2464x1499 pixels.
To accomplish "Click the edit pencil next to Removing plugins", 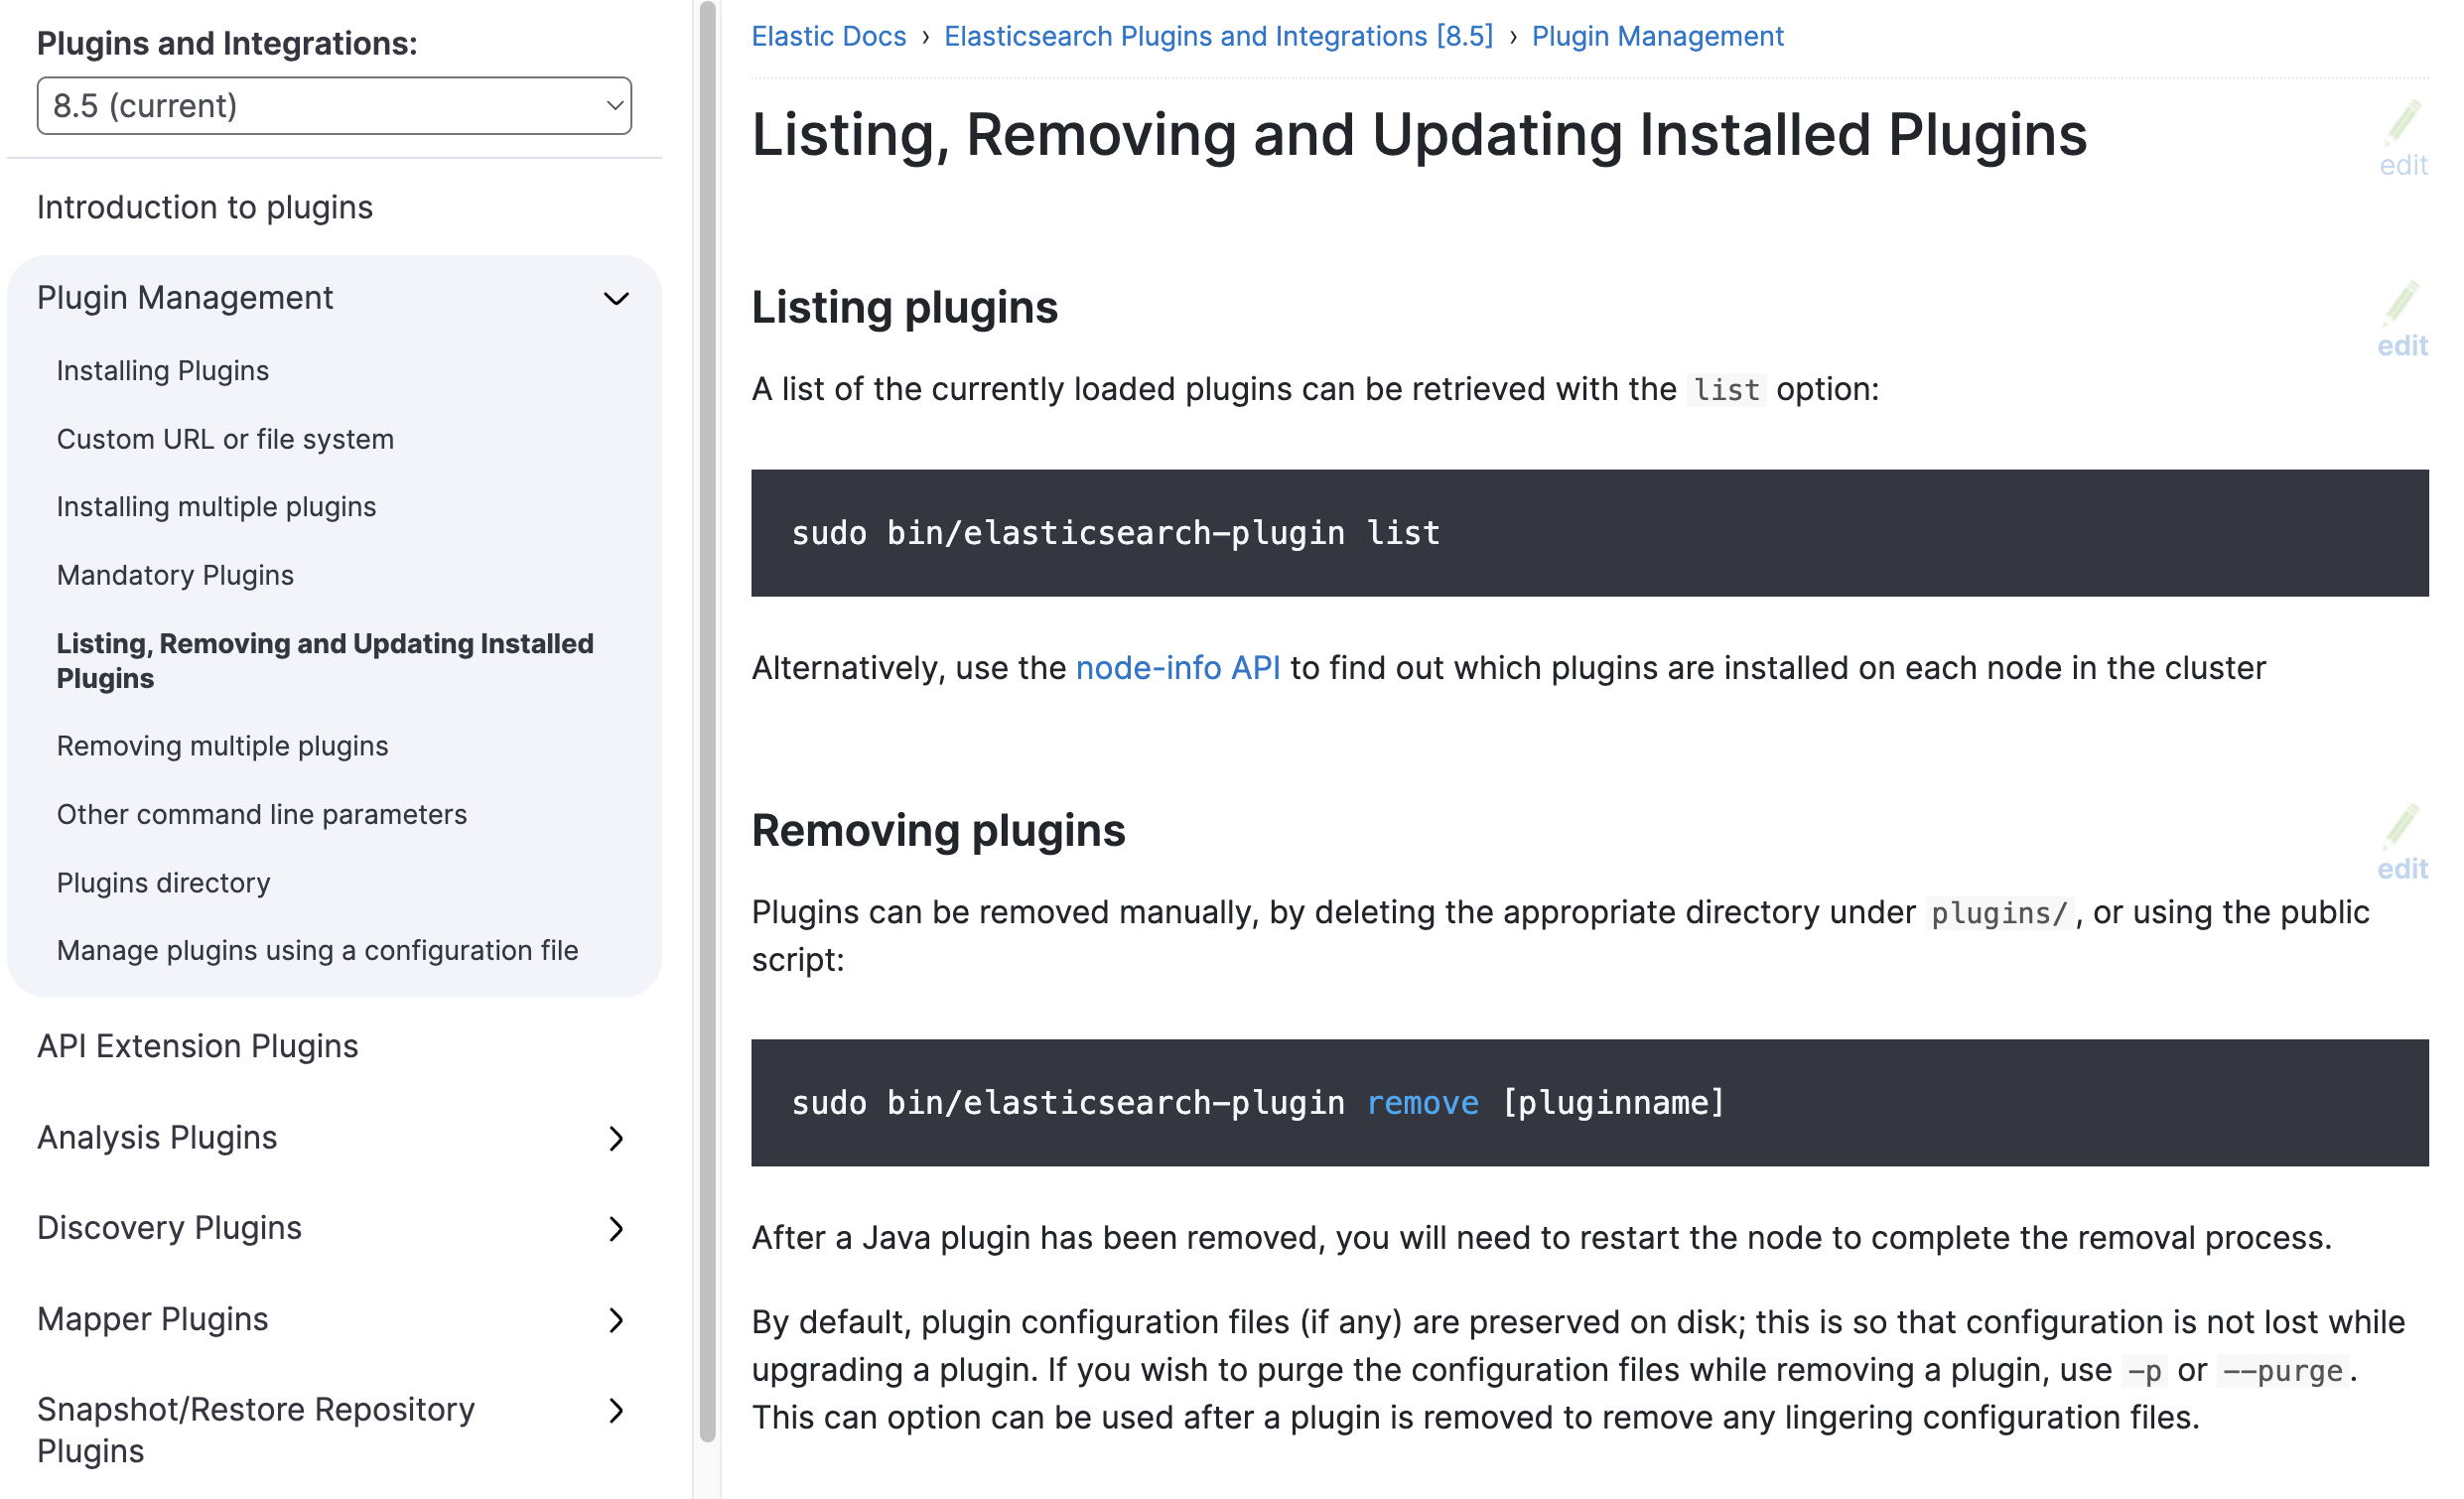I will [2402, 843].
